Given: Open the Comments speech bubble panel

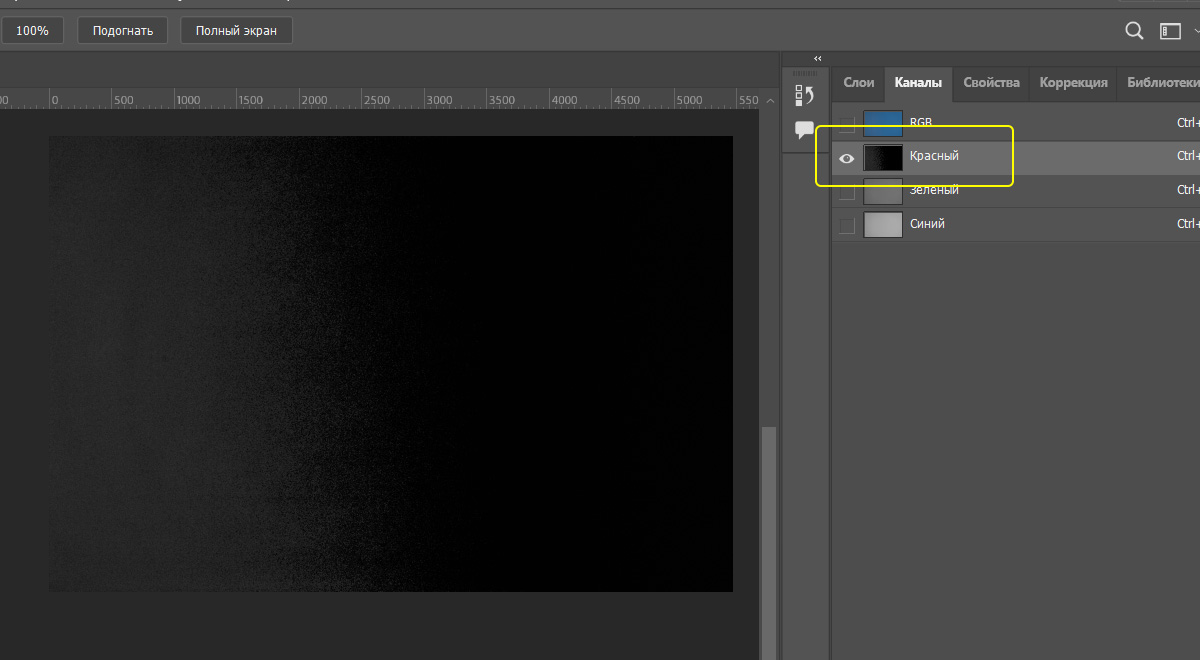Looking at the screenshot, I should tap(805, 130).
